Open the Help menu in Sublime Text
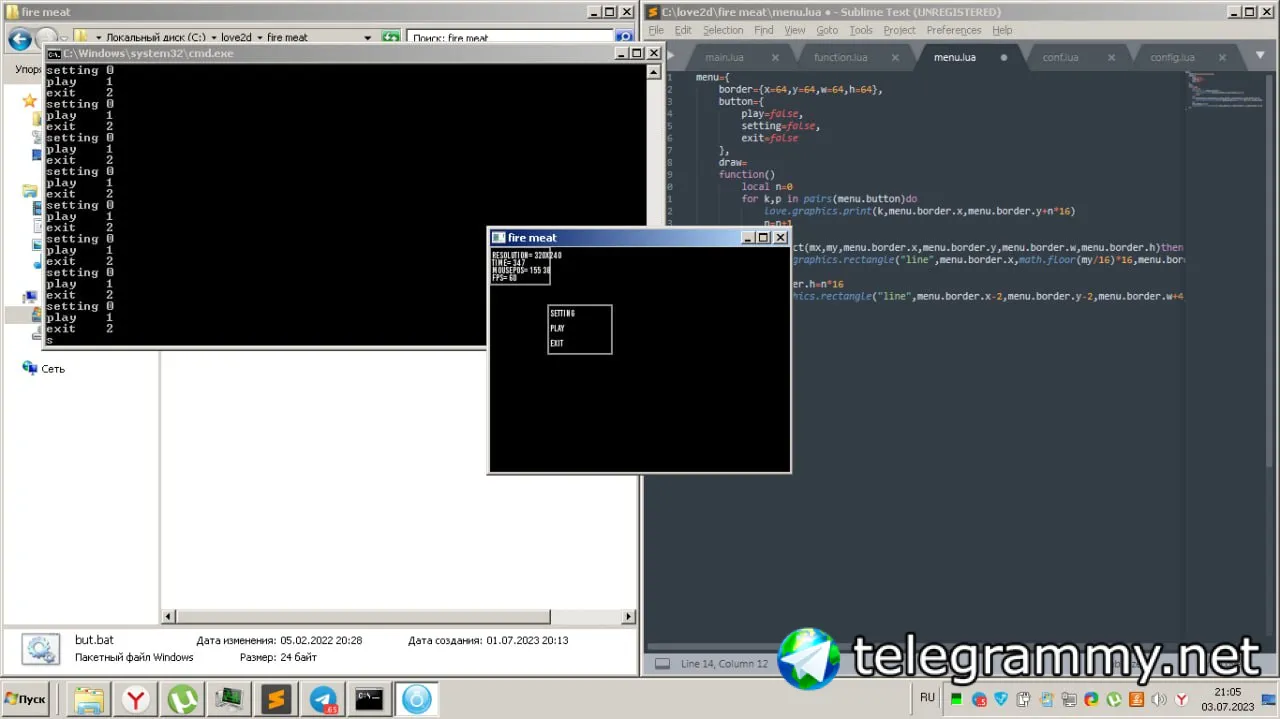The image size is (1280, 719). [x=1002, y=30]
